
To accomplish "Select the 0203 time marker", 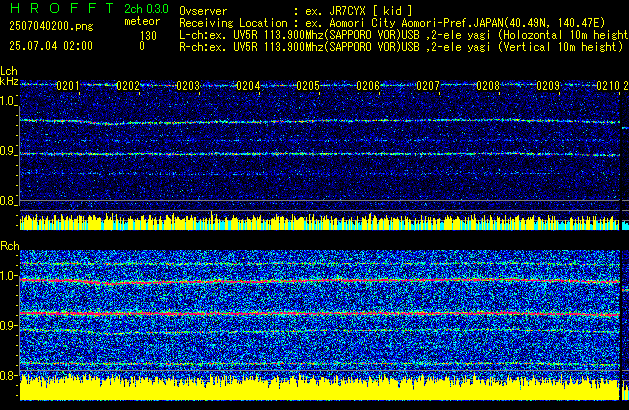I will (x=188, y=86).
